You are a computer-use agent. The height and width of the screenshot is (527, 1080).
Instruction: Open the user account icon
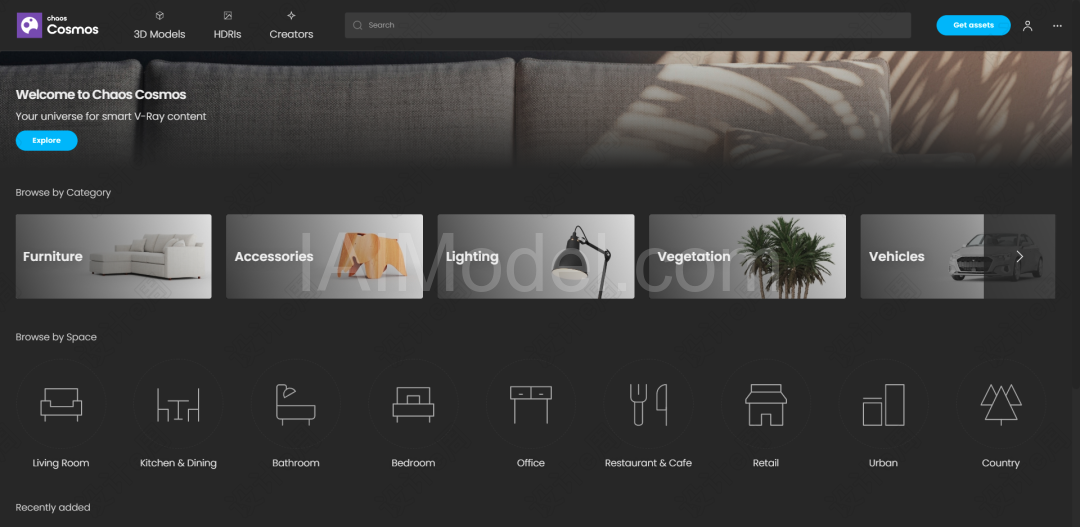[1028, 25]
